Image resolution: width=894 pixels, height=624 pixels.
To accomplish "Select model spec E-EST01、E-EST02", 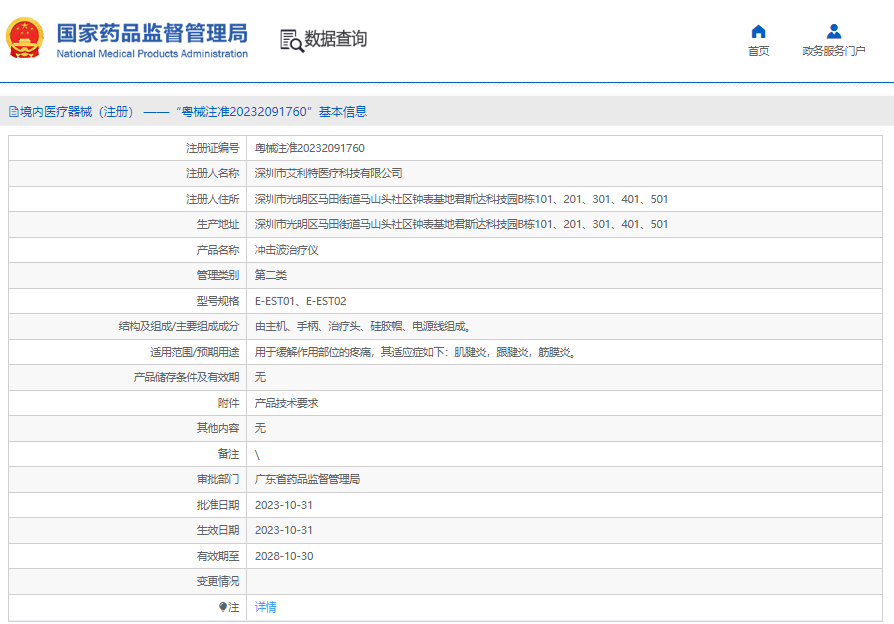I will 300,301.
